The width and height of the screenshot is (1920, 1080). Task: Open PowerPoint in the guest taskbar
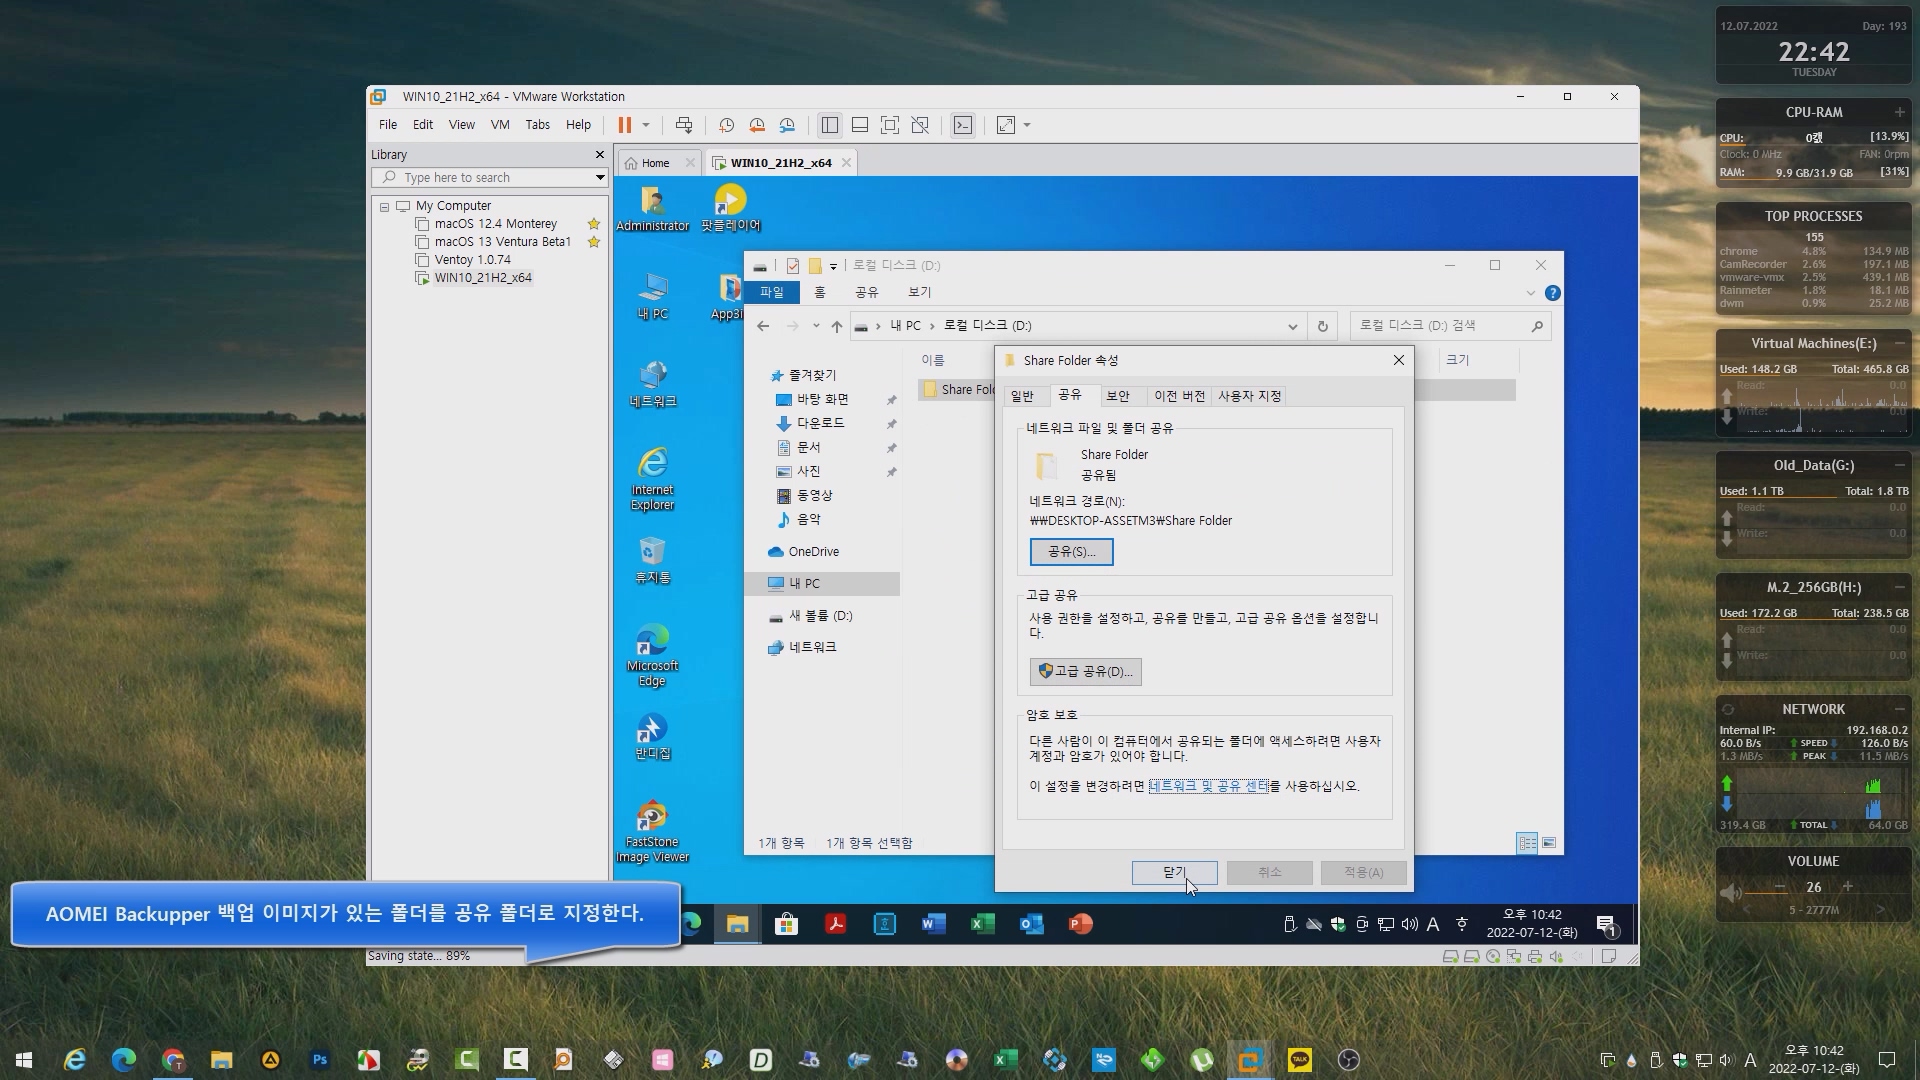[x=1081, y=924]
